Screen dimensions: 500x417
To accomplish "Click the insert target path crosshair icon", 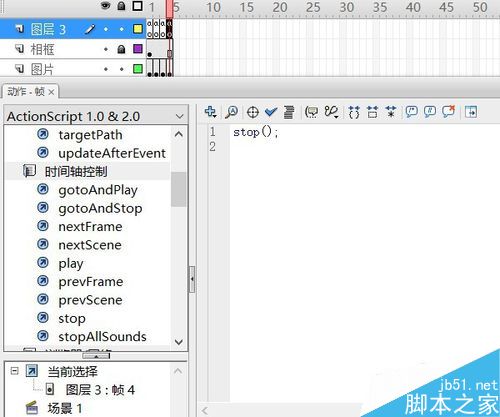I will pos(253,112).
